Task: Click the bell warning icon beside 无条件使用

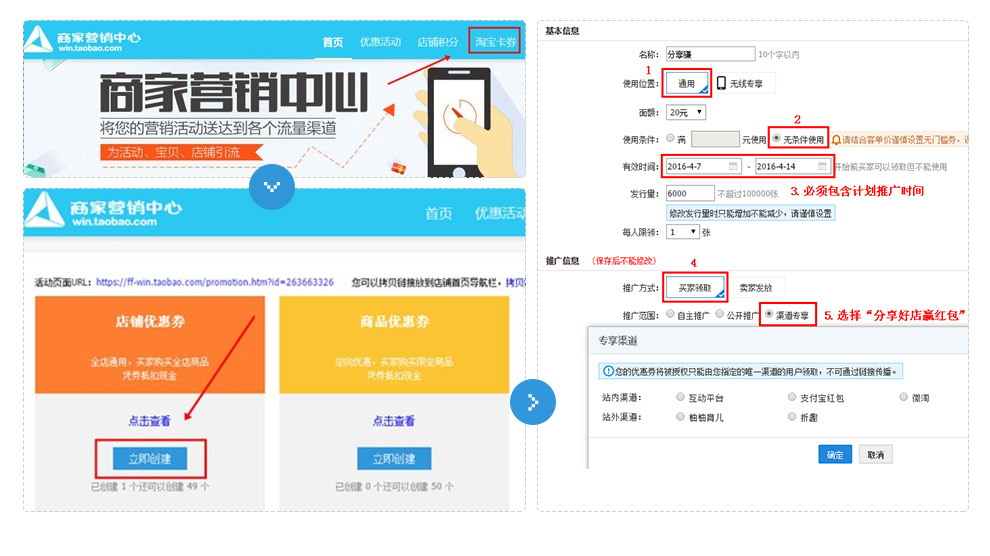Action: click(835, 139)
